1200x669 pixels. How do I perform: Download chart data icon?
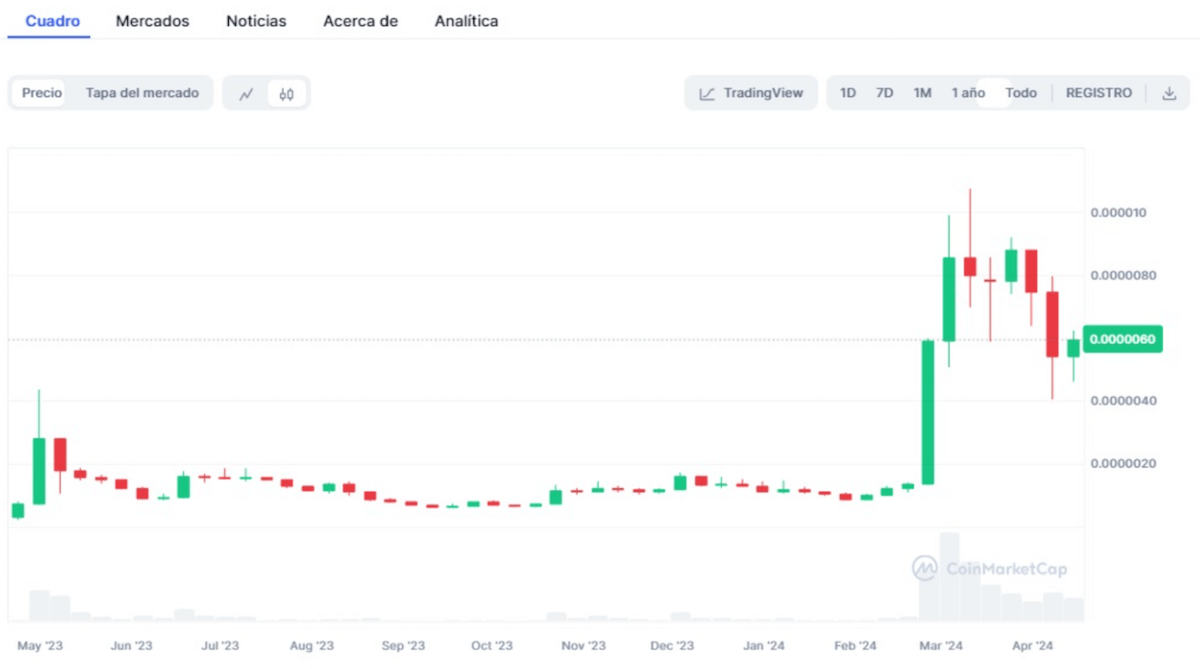pyautogui.click(x=1169, y=93)
